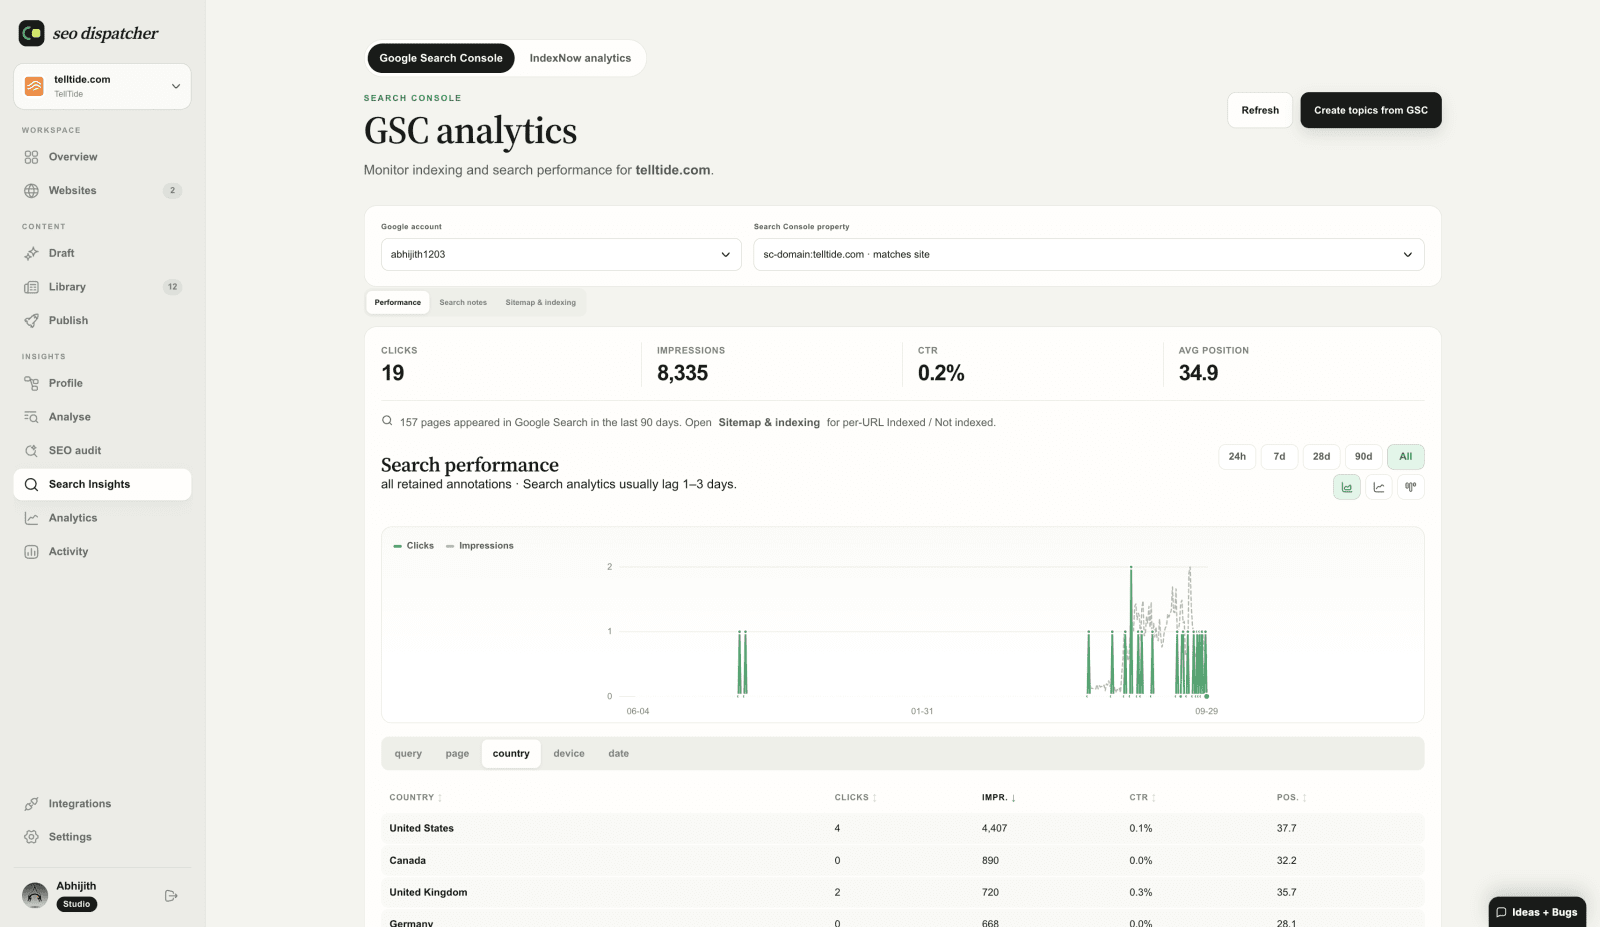Switch to the line chart view icon
The height and width of the screenshot is (927, 1600).
tap(1379, 487)
